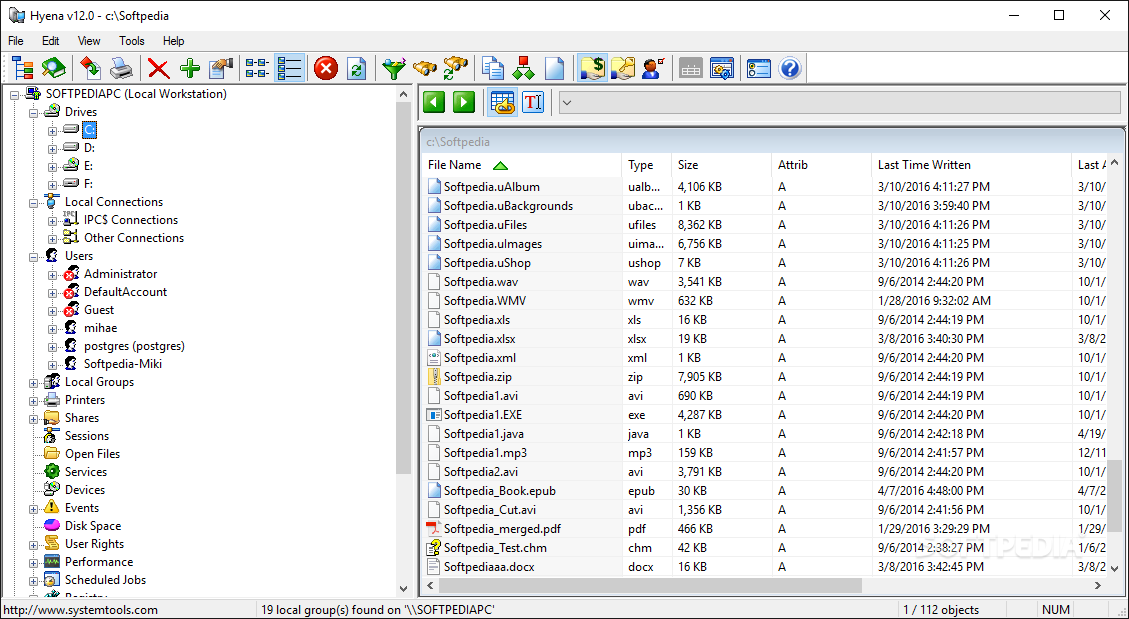Collapse the Users tree node
Viewport: 1129px width, 619px height.
click(x=33, y=256)
